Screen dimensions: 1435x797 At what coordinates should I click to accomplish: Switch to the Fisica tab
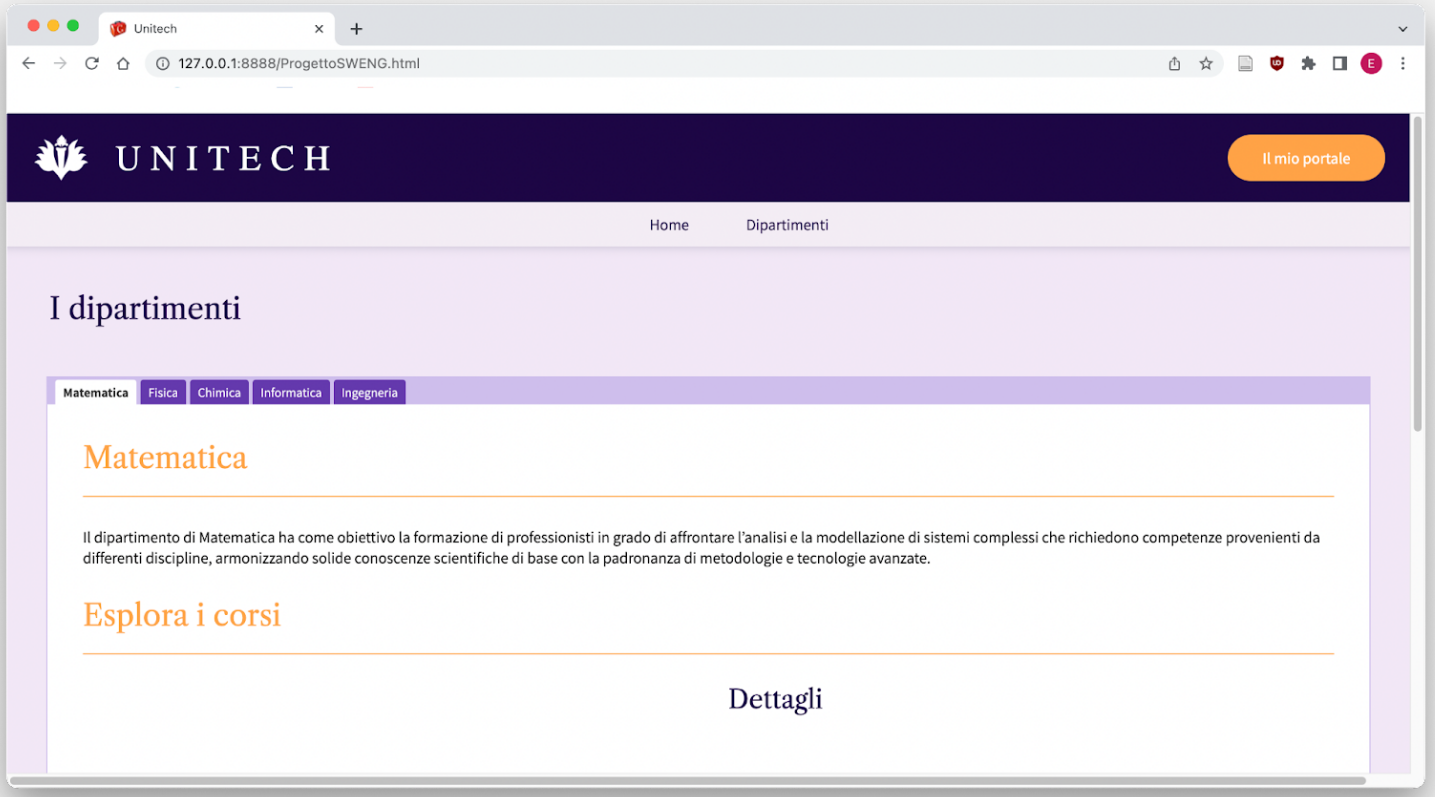tap(163, 392)
